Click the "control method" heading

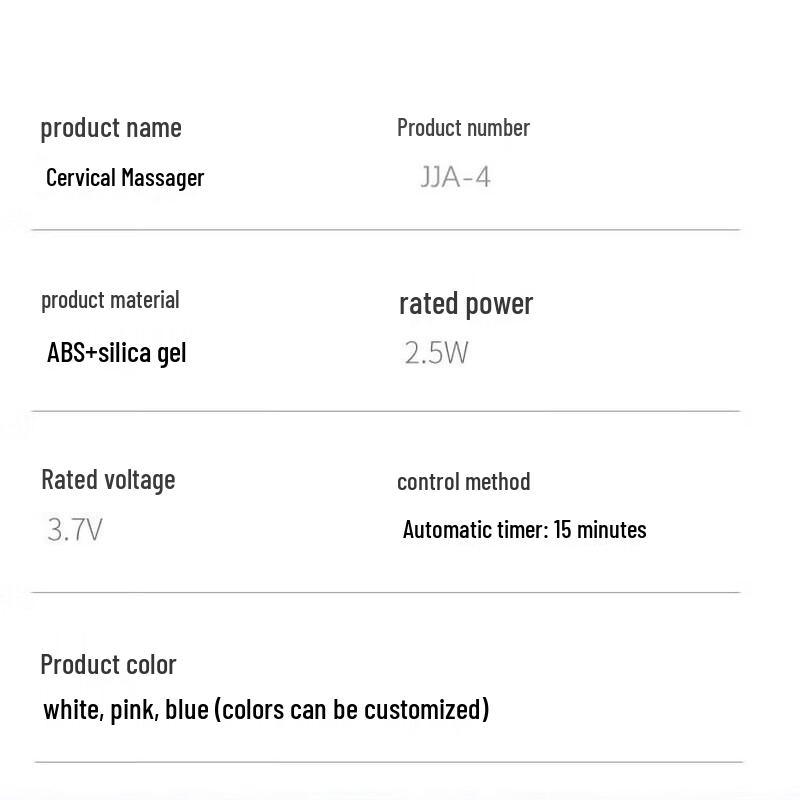463,482
